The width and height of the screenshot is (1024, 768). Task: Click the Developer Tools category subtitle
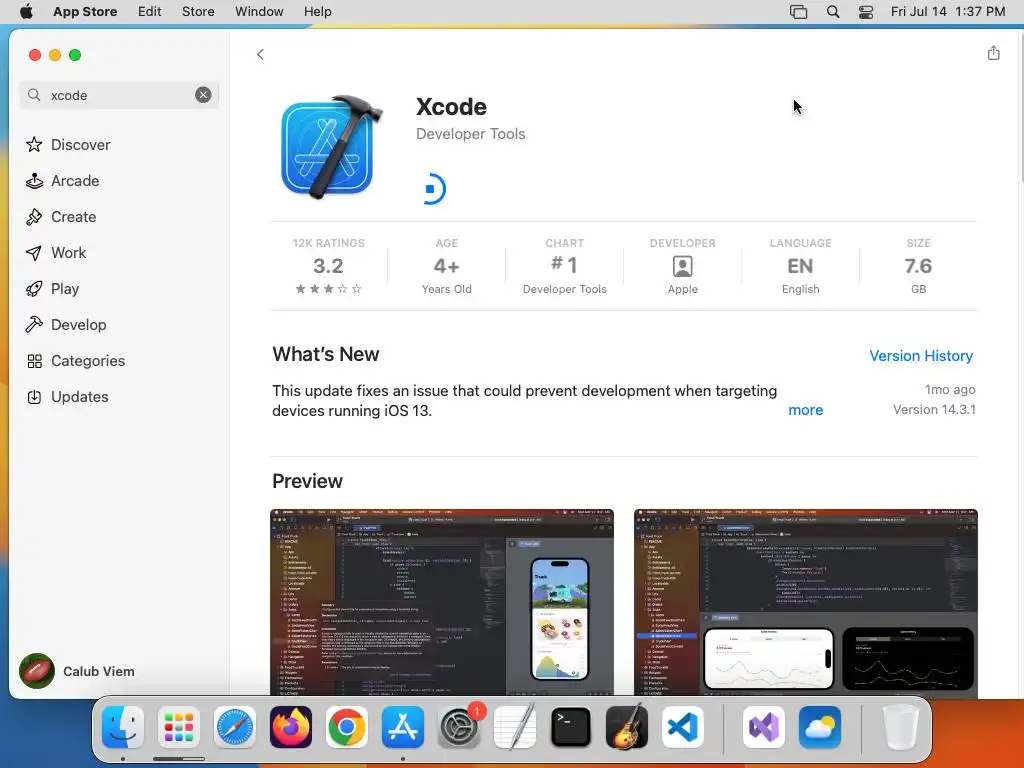tap(470, 134)
